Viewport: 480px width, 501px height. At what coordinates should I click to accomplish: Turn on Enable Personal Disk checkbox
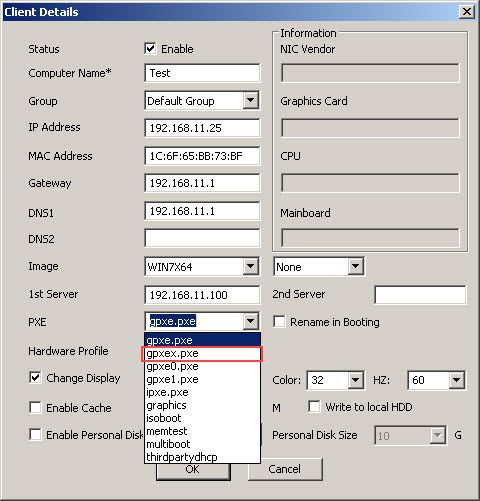[x=35, y=434]
